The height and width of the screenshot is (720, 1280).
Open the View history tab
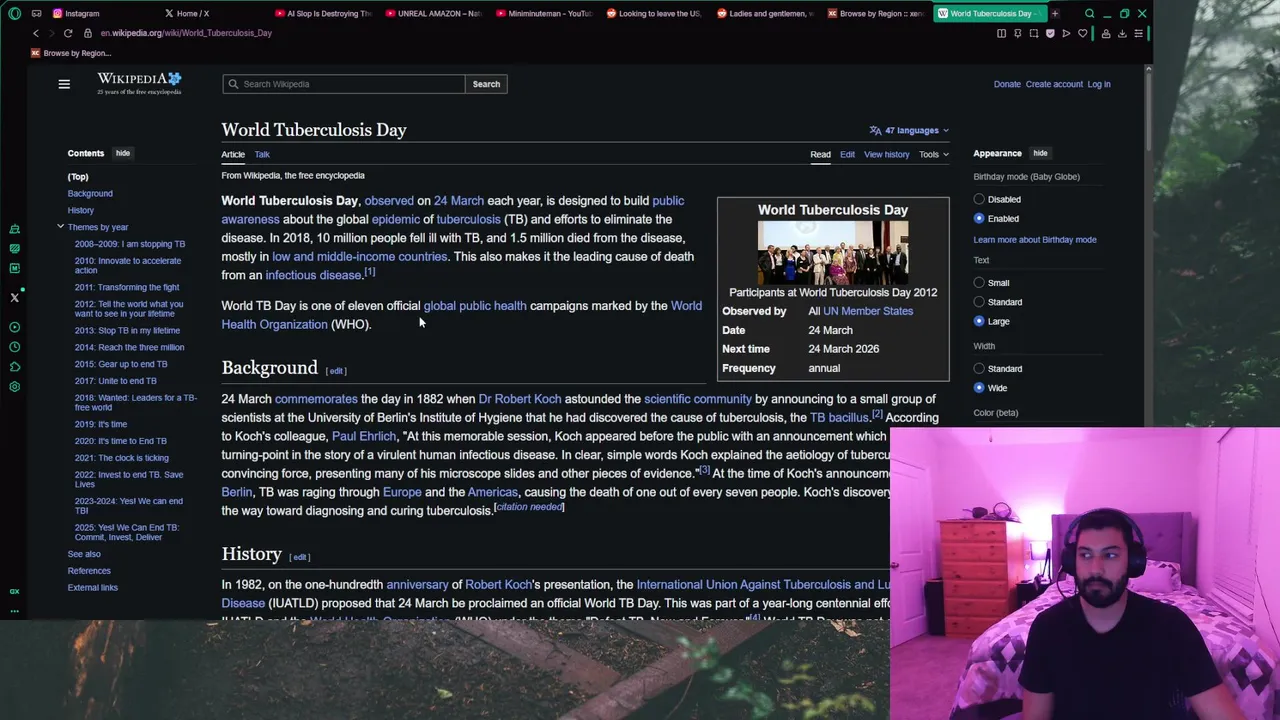click(887, 154)
